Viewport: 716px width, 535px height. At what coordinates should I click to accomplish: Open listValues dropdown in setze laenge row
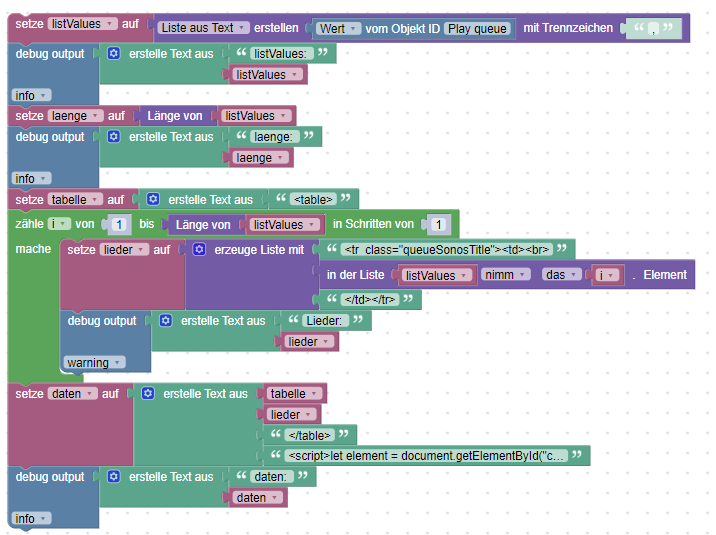pyautogui.click(x=256, y=116)
